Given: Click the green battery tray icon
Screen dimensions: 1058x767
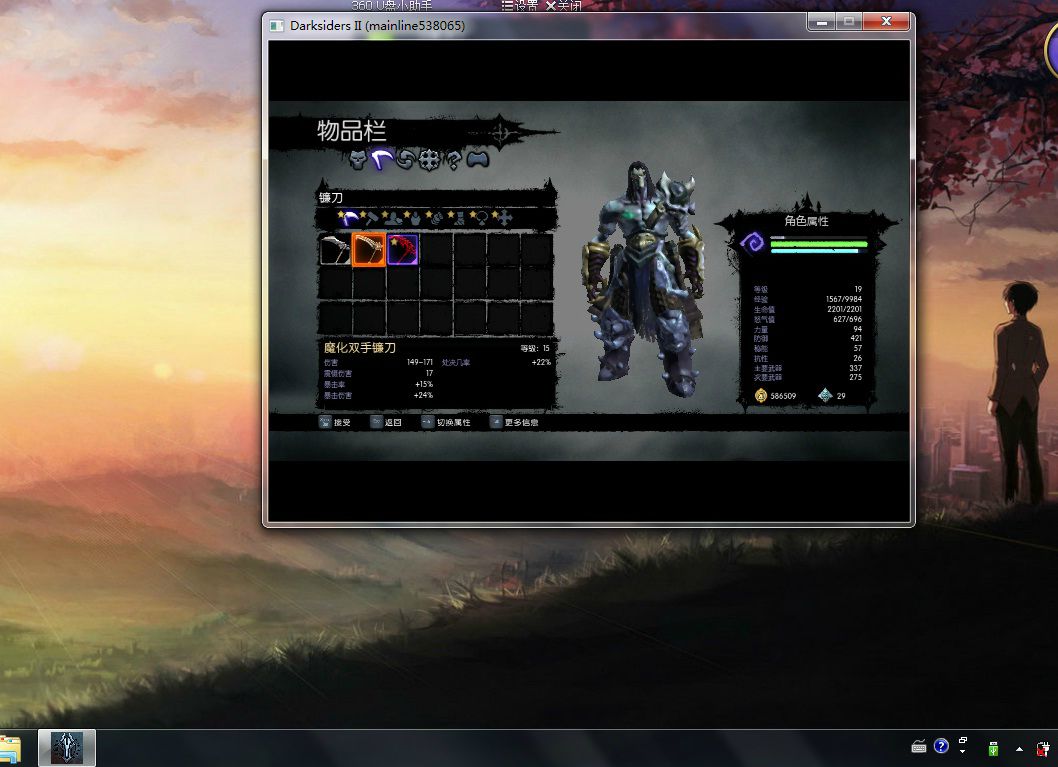Looking at the screenshot, I should pos(993,748).
